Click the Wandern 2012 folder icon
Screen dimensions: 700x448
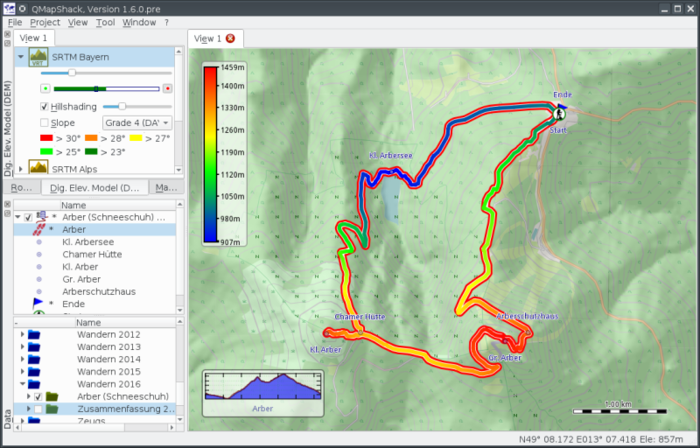[35, 334]
